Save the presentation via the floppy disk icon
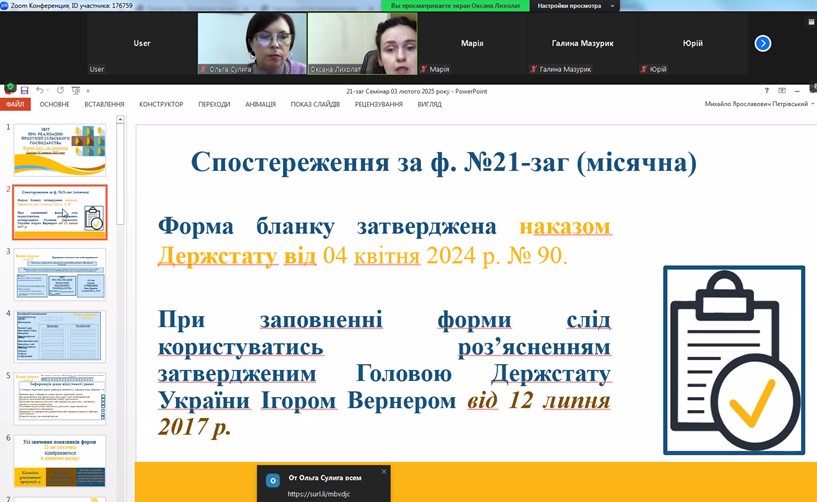Screen dimensions: 817x502 click(x=24, y=91)
